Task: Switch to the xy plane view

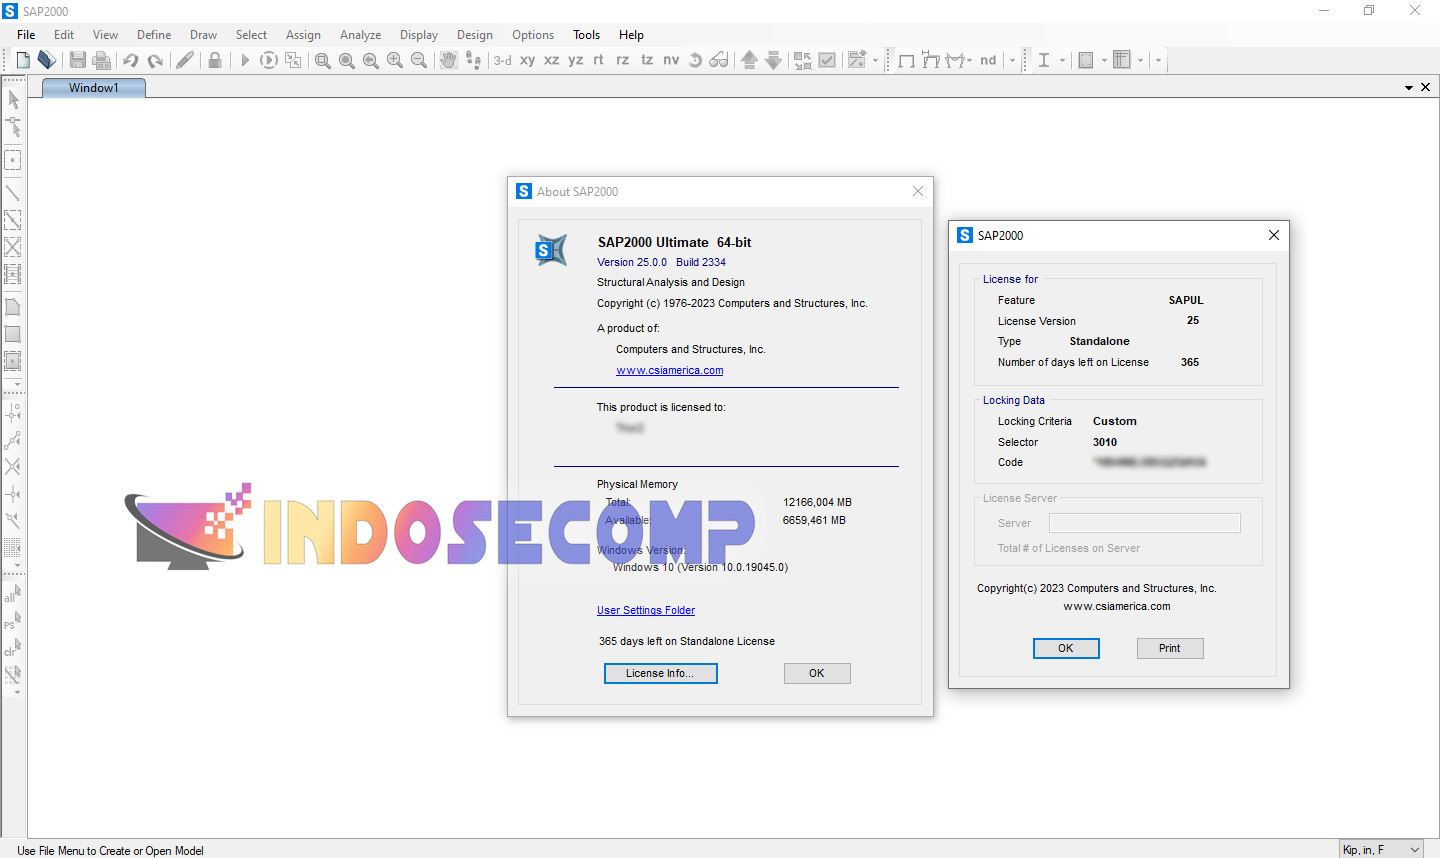Action: pyautogui.click(x=527, y=60)
